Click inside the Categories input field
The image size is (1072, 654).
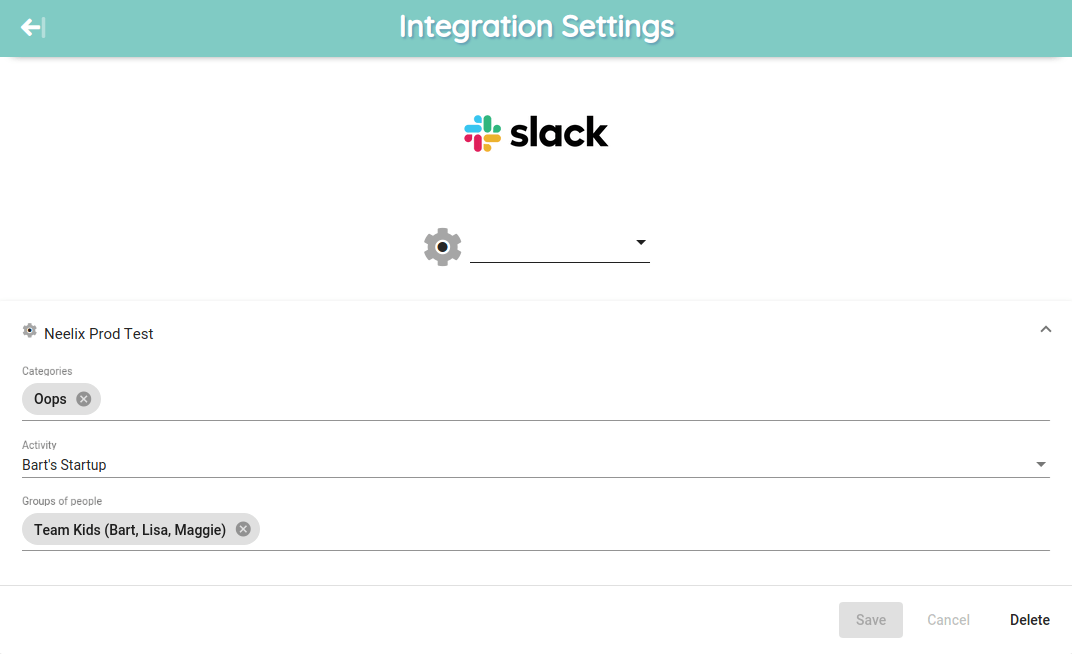(574, 399)
